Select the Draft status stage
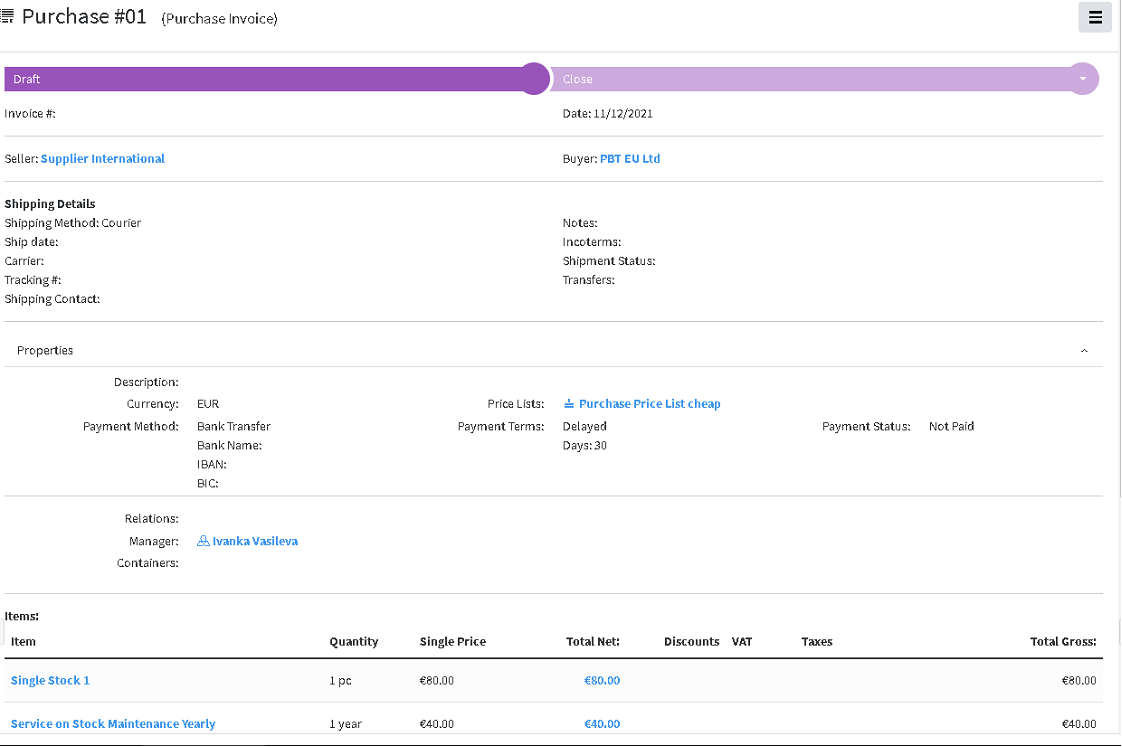 pyautogui.click(x=269, y=79)
